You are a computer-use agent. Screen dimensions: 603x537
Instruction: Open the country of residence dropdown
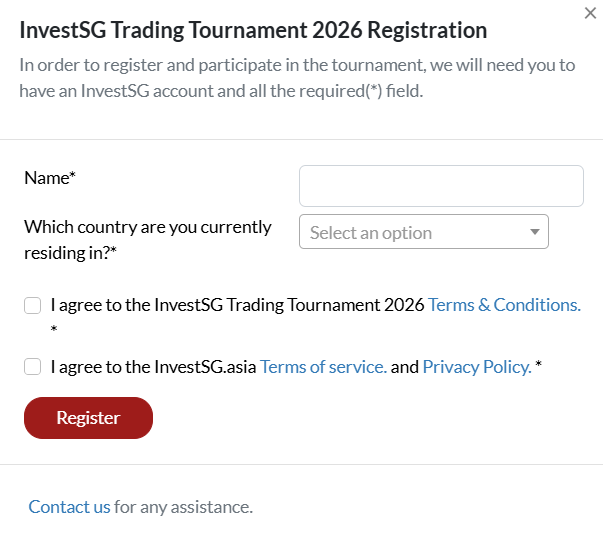point(423,232)
